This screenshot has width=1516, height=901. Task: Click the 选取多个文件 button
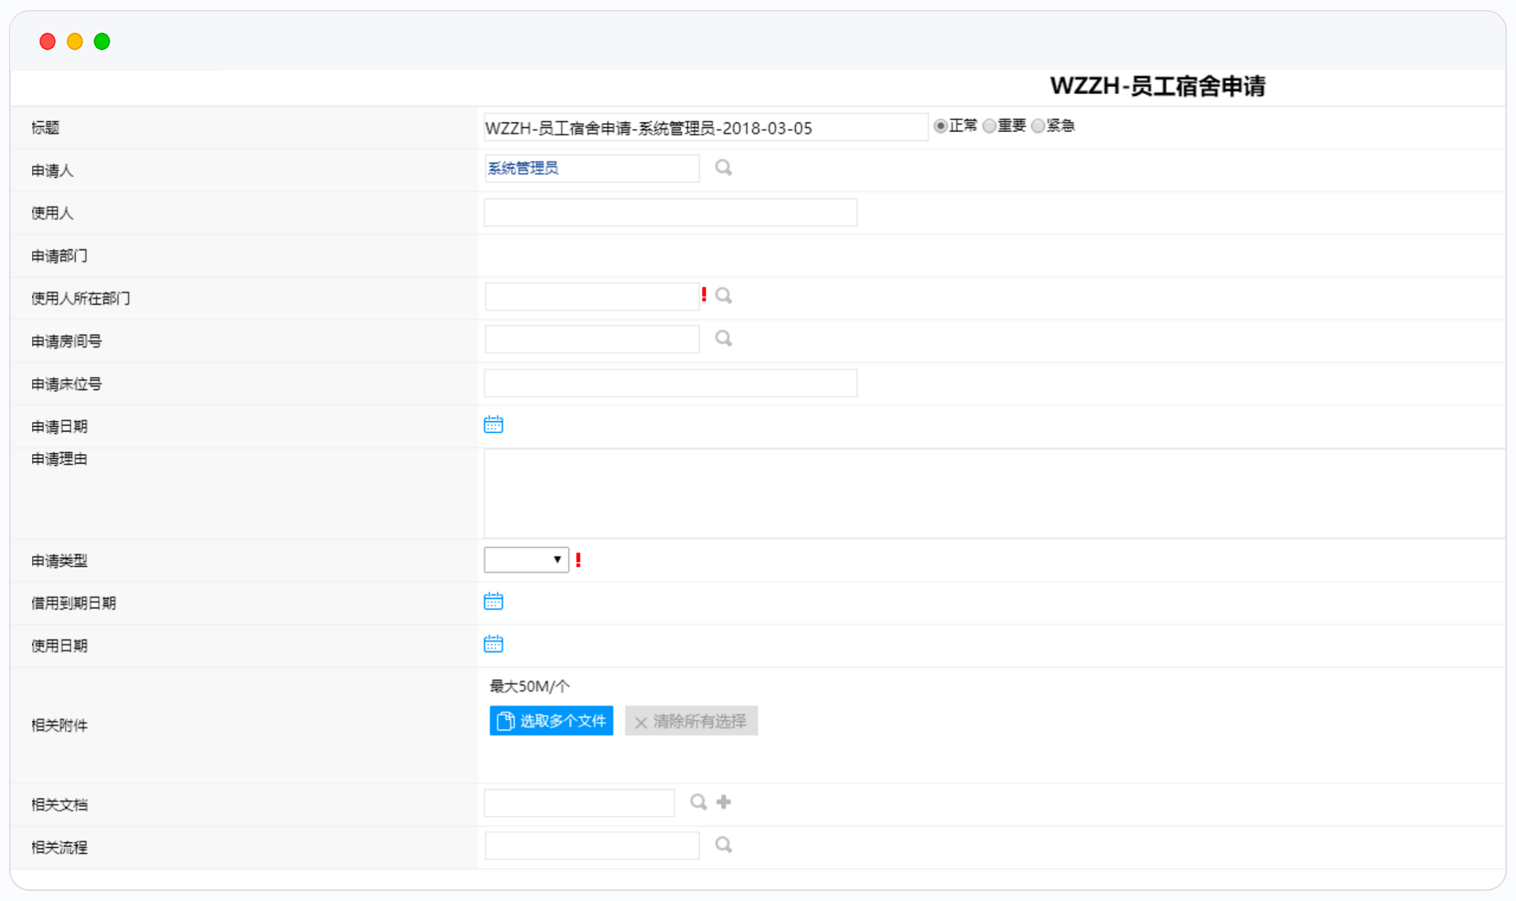click(x=551, y=721)
